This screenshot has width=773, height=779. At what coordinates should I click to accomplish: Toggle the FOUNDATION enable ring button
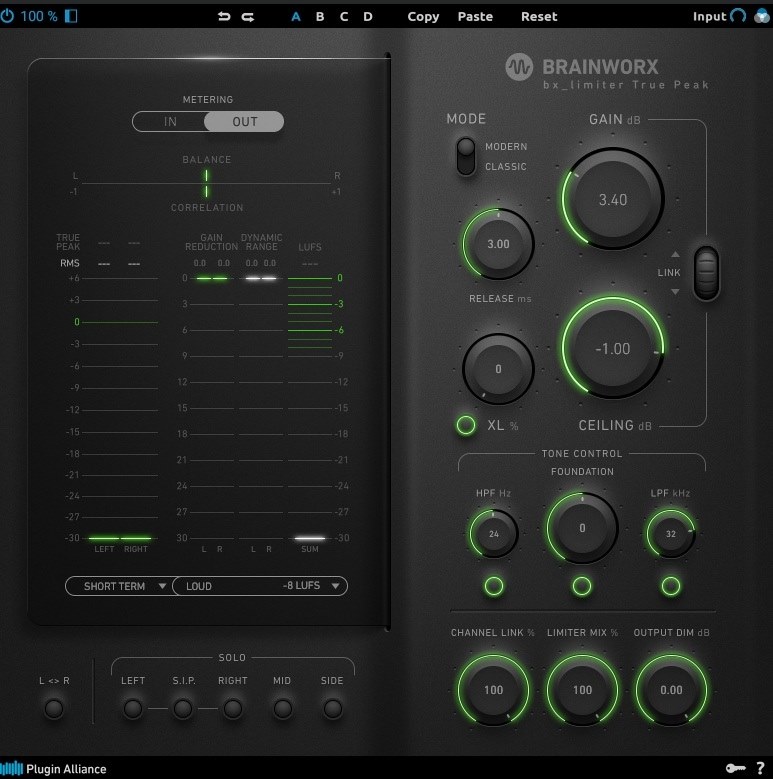pos(582,586)
